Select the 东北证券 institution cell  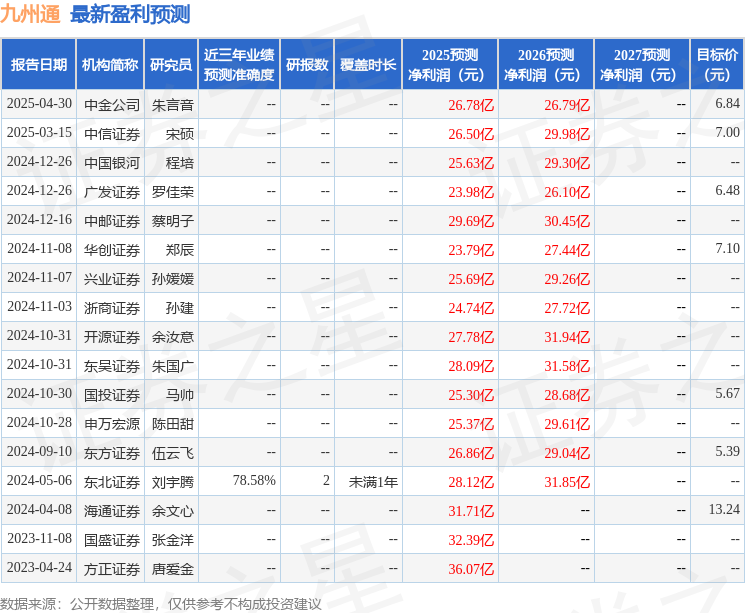pos(112,482)
